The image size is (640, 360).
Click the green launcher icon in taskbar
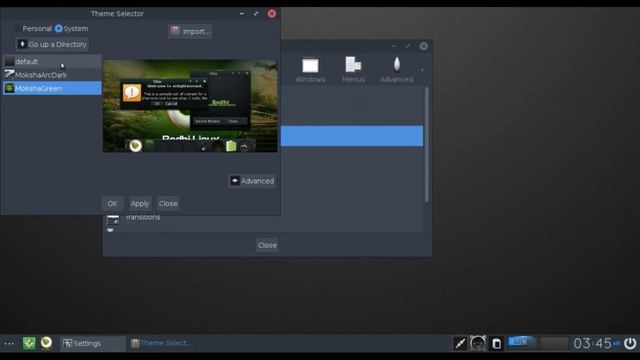pos(29,343)
